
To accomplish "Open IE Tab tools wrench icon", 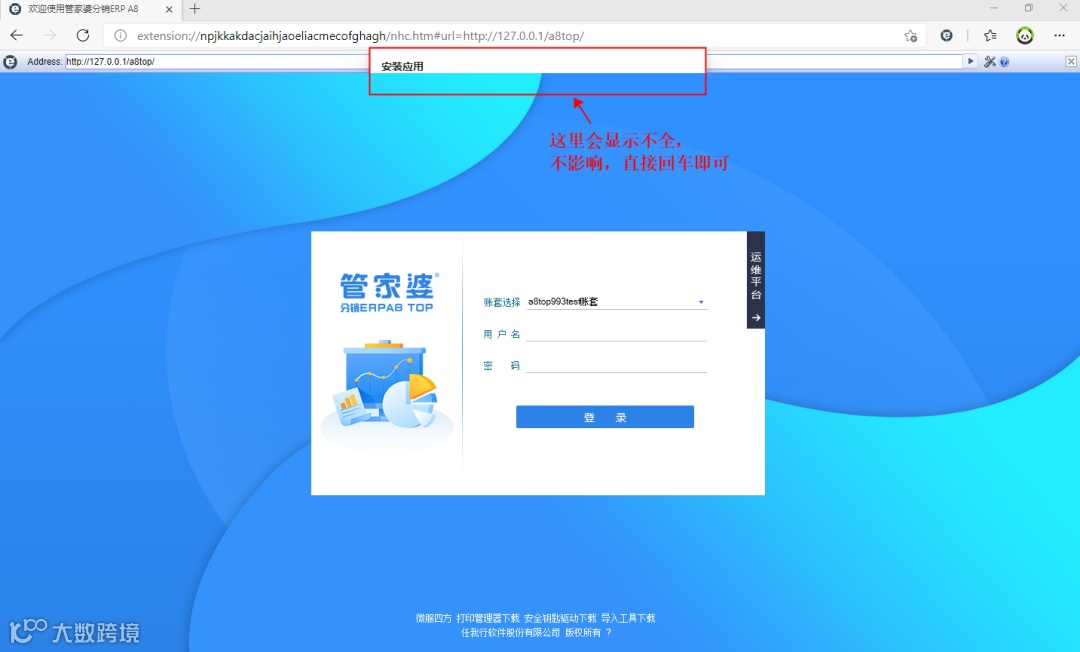I will tap(990, 61).
